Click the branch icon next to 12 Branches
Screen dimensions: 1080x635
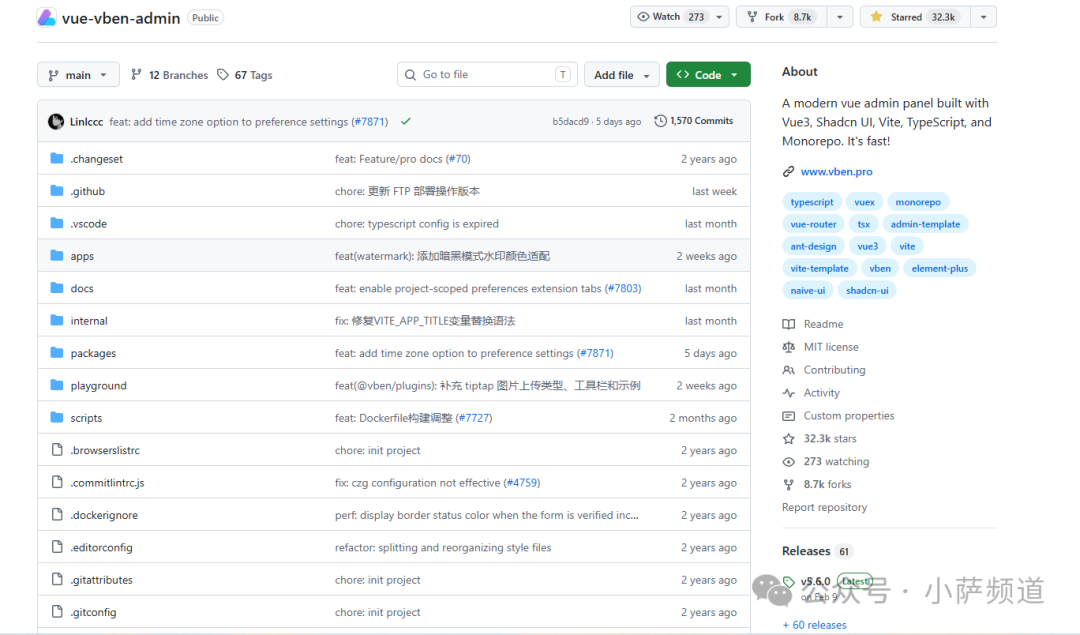136,74
